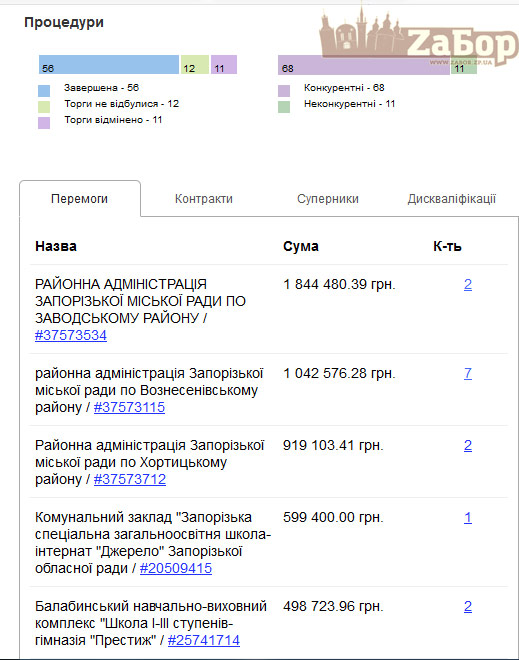Click legend text Торги відмінено - 11

[x=113, y=120]
